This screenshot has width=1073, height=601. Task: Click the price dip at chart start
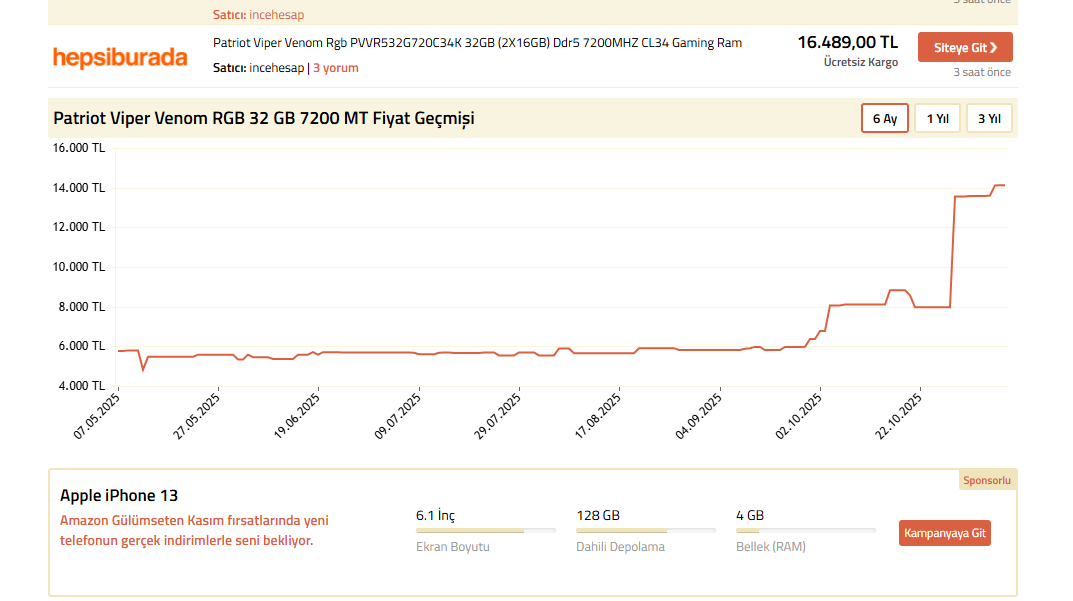143,370
